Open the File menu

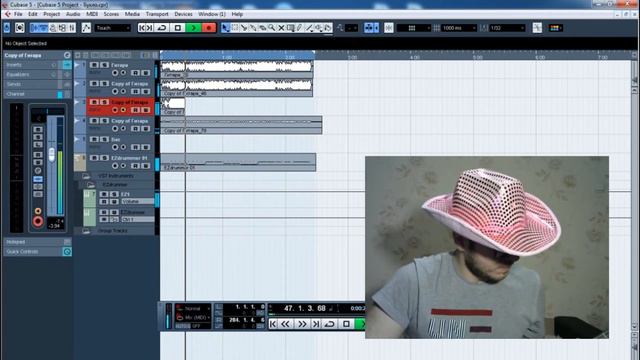pos(18,14)
